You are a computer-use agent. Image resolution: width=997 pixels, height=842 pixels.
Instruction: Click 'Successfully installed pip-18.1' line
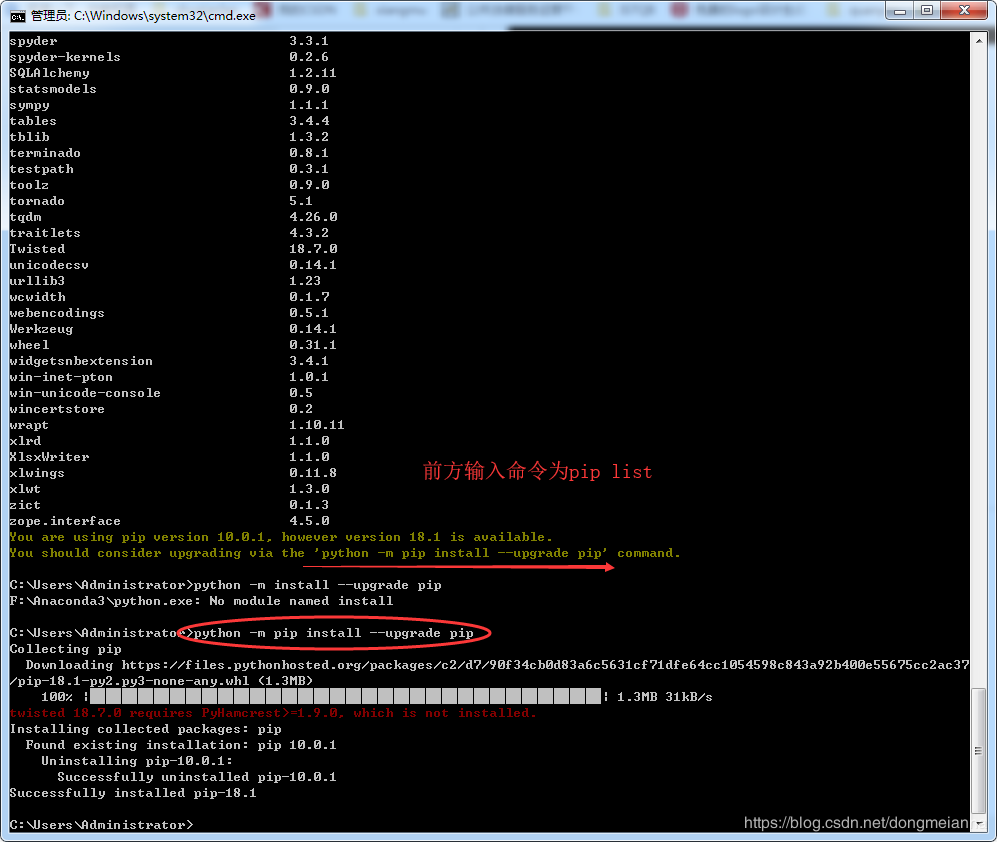point(133,793)
